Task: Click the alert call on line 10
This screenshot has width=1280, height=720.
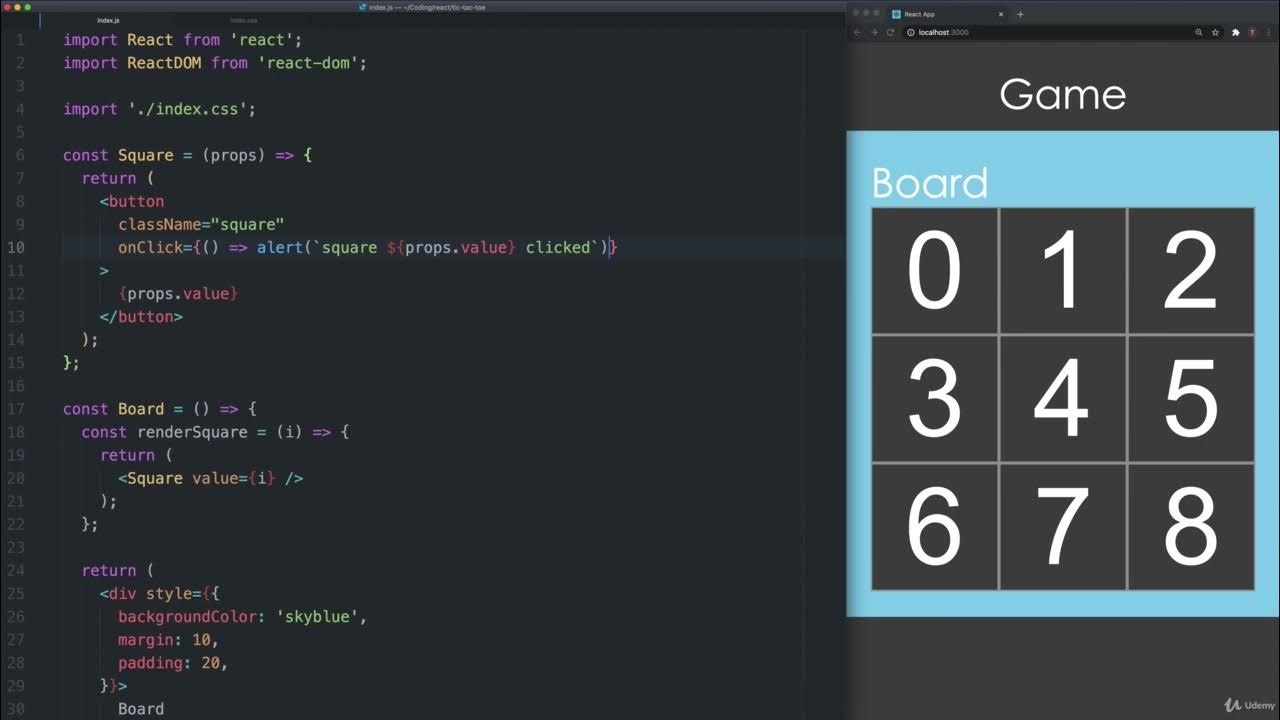Action: 433,247
